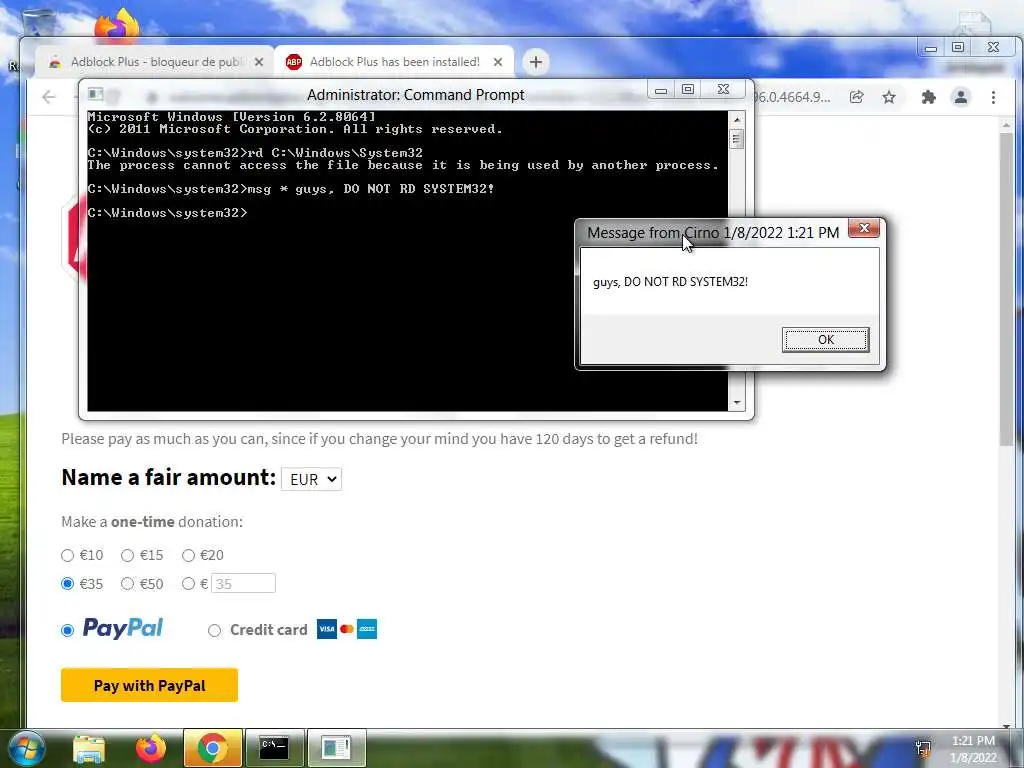The width and height of the screenshot is (1024, 768).
Task: Click the 'guys, DO NOT RD SYSTEM32!' dialog text
Action: (x=670, y=282)
